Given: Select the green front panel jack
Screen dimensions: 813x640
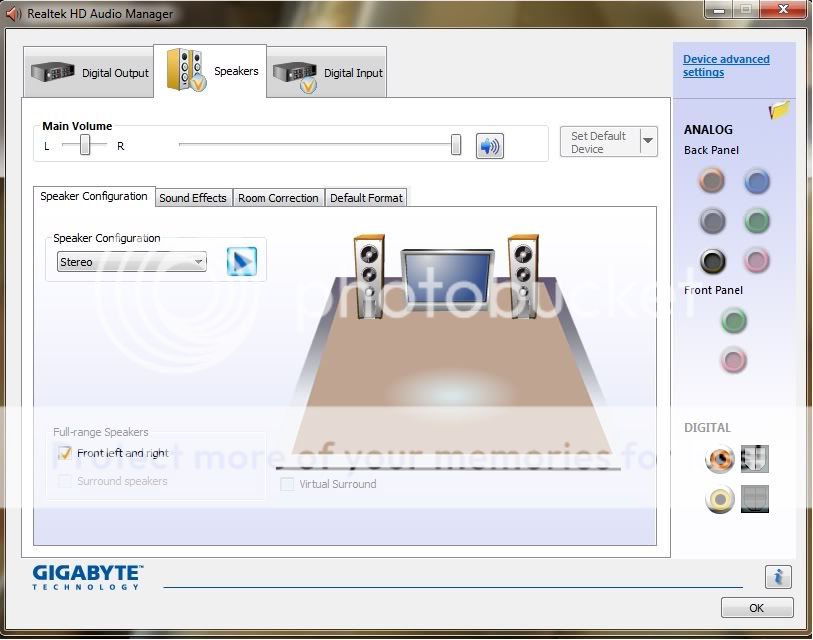Looking at the screenshot, I should 734,321.
